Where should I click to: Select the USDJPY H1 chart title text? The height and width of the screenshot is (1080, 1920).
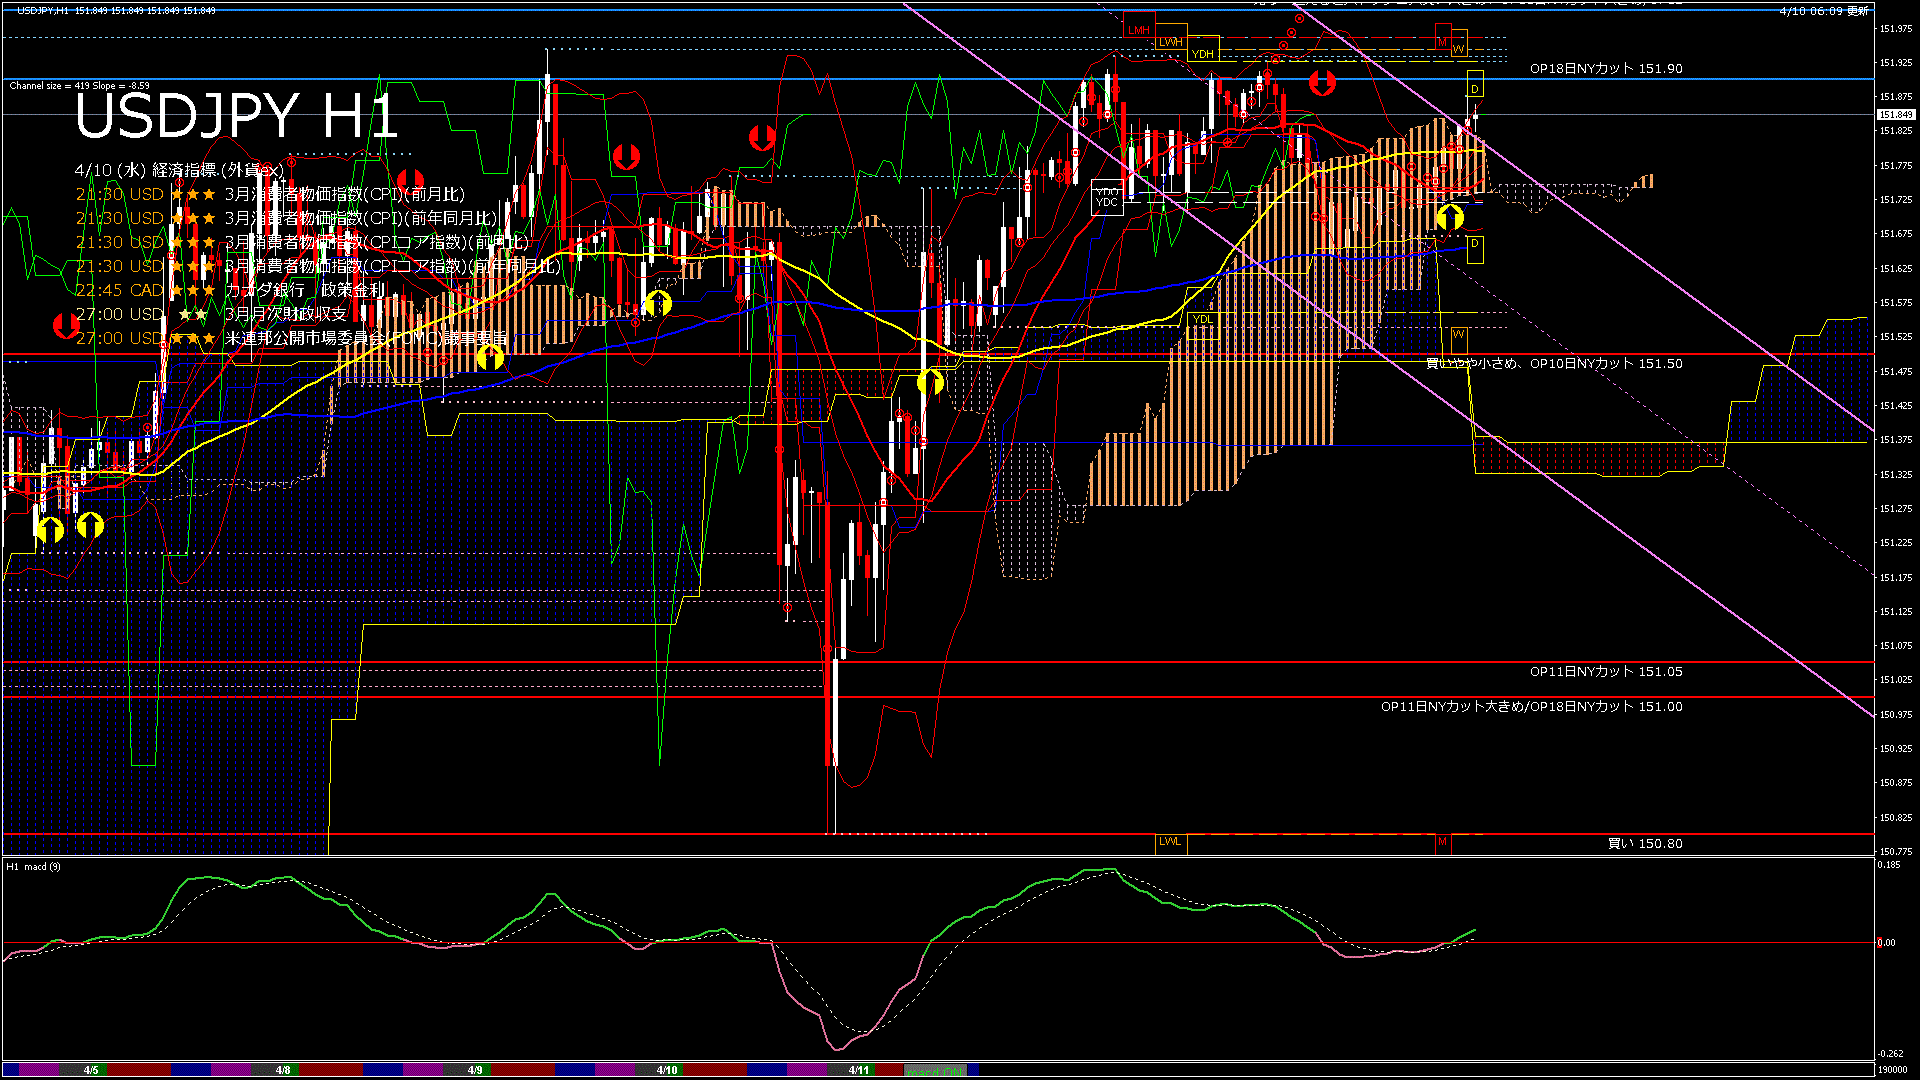(236, 117)
